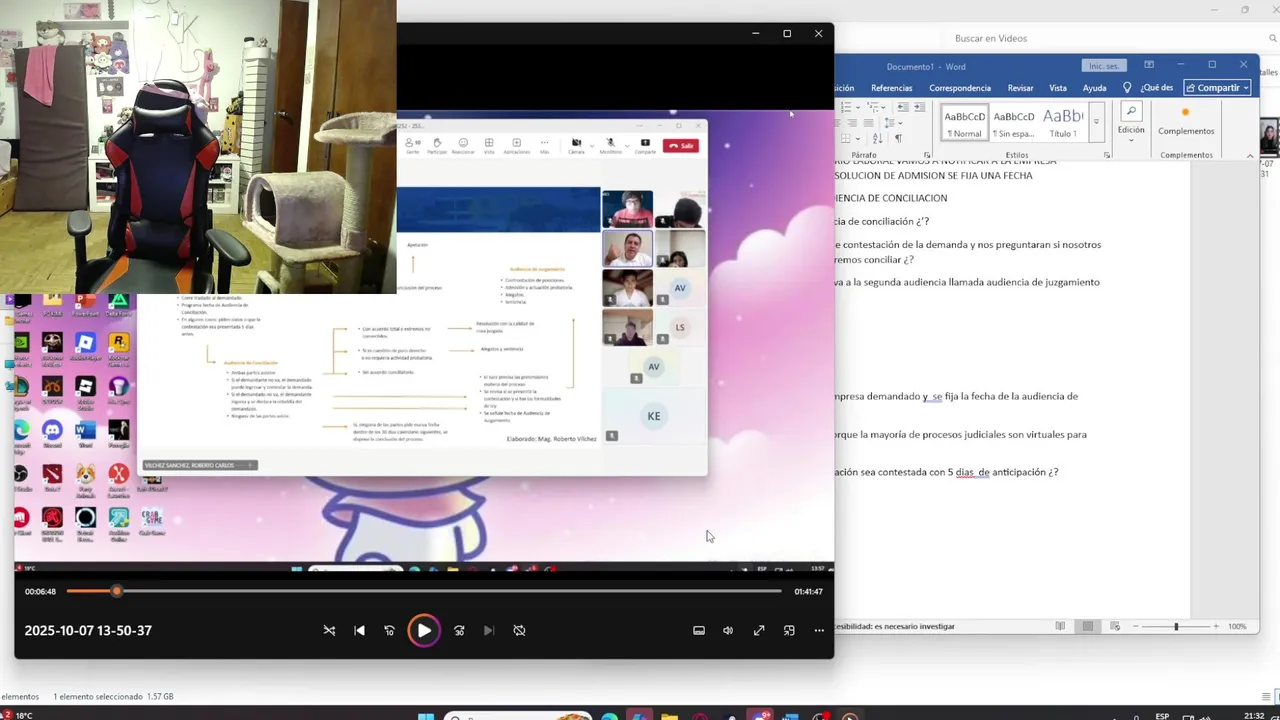Image resolution: width=1280 pixels, height=720 pixels.
Task: Open subtitles and captions icon in player
Action: point(699,631)
